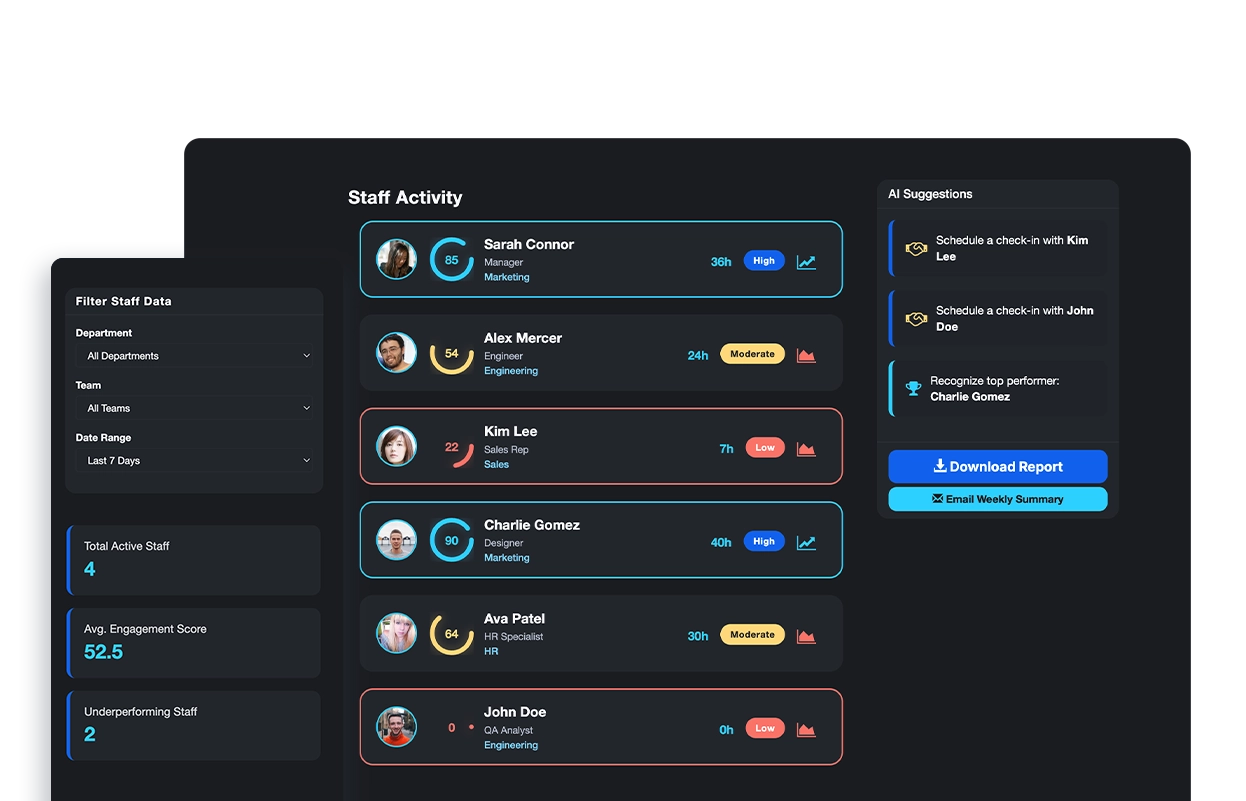
Task: Click Ava Patel's engagement score ring showing 64
Action: (x=452, y=634)
